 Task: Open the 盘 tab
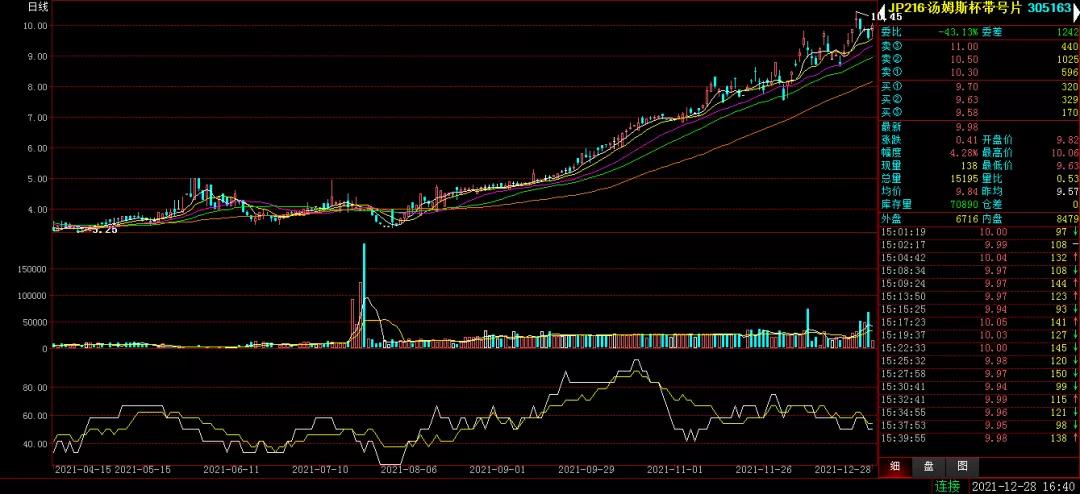[x=928, y=465]
